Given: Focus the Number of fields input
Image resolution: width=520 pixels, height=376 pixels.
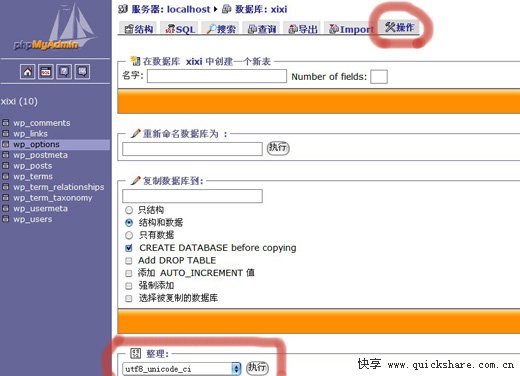Looking at the screenshot, I should (379, 77).
